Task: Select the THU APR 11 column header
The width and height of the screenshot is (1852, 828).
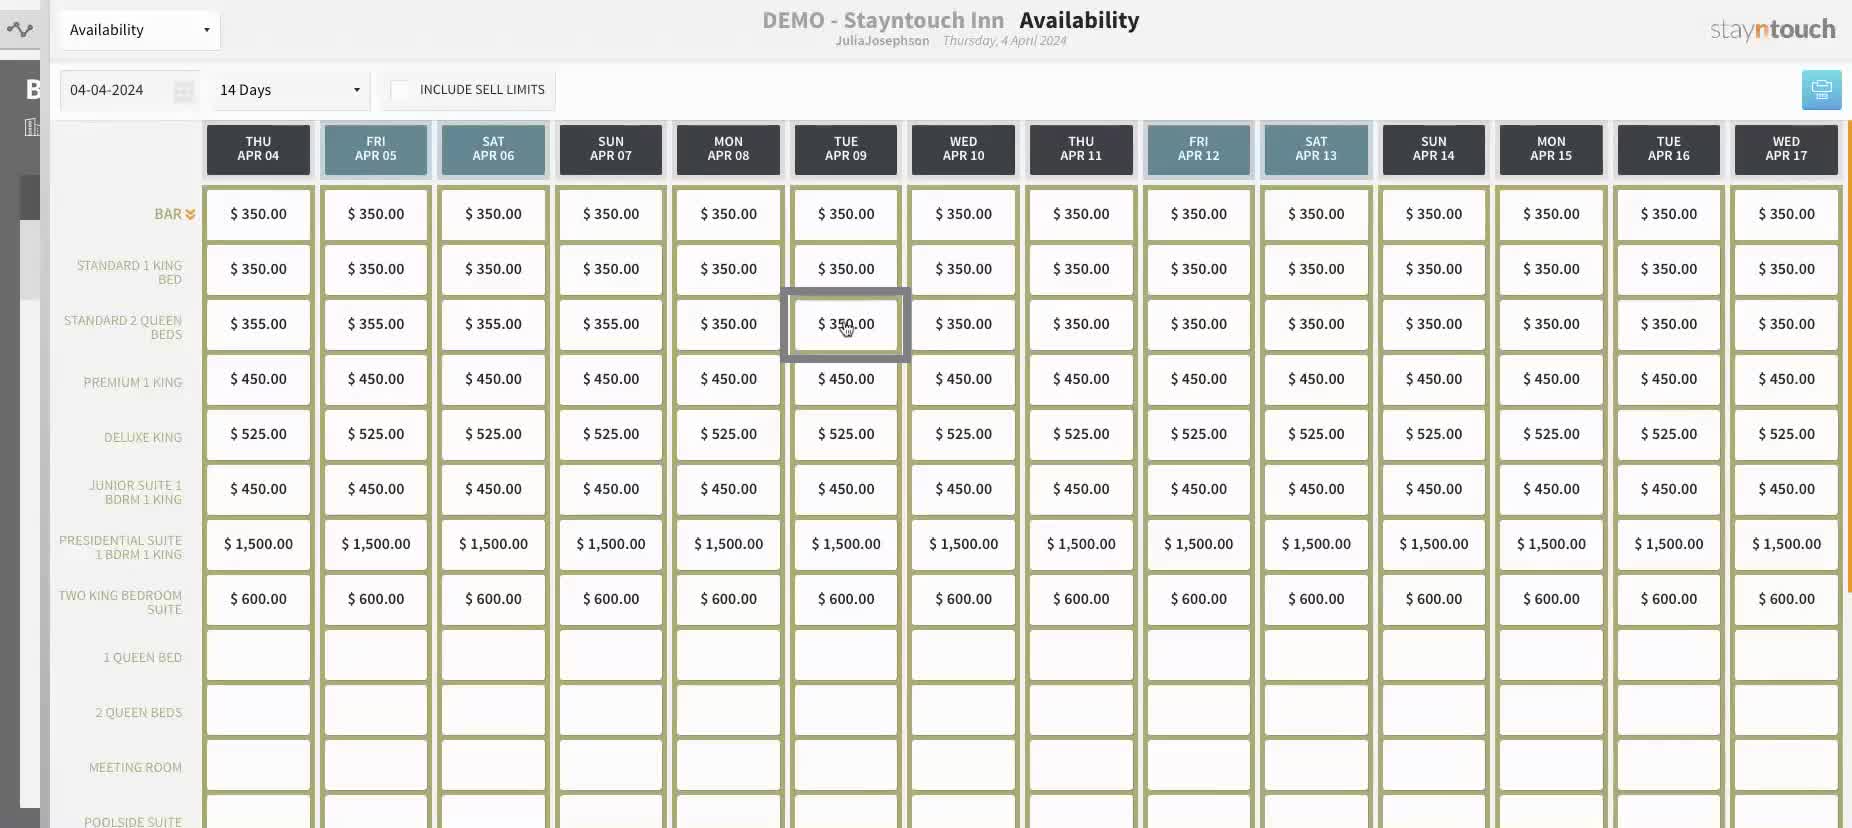Action: click(x=1081, y=149)
